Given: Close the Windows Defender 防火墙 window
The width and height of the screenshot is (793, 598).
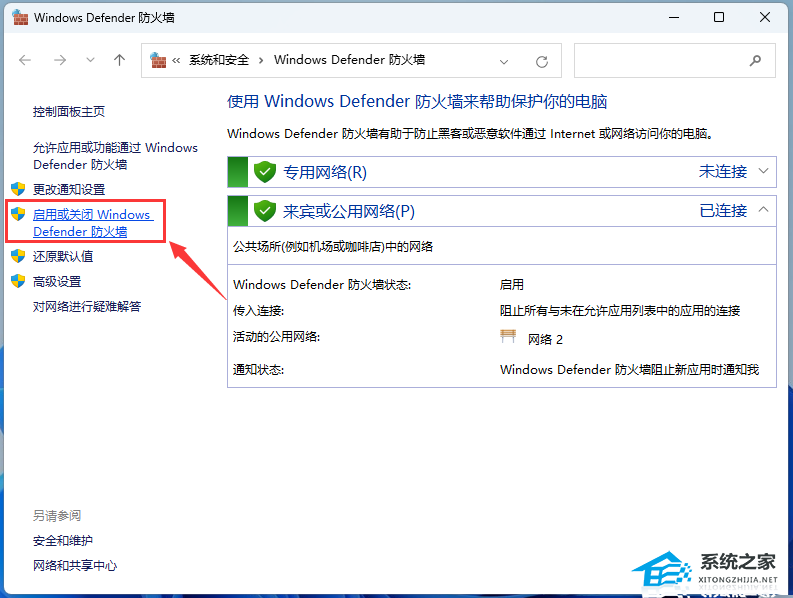Looking at the screenshot, I should 765,17.
